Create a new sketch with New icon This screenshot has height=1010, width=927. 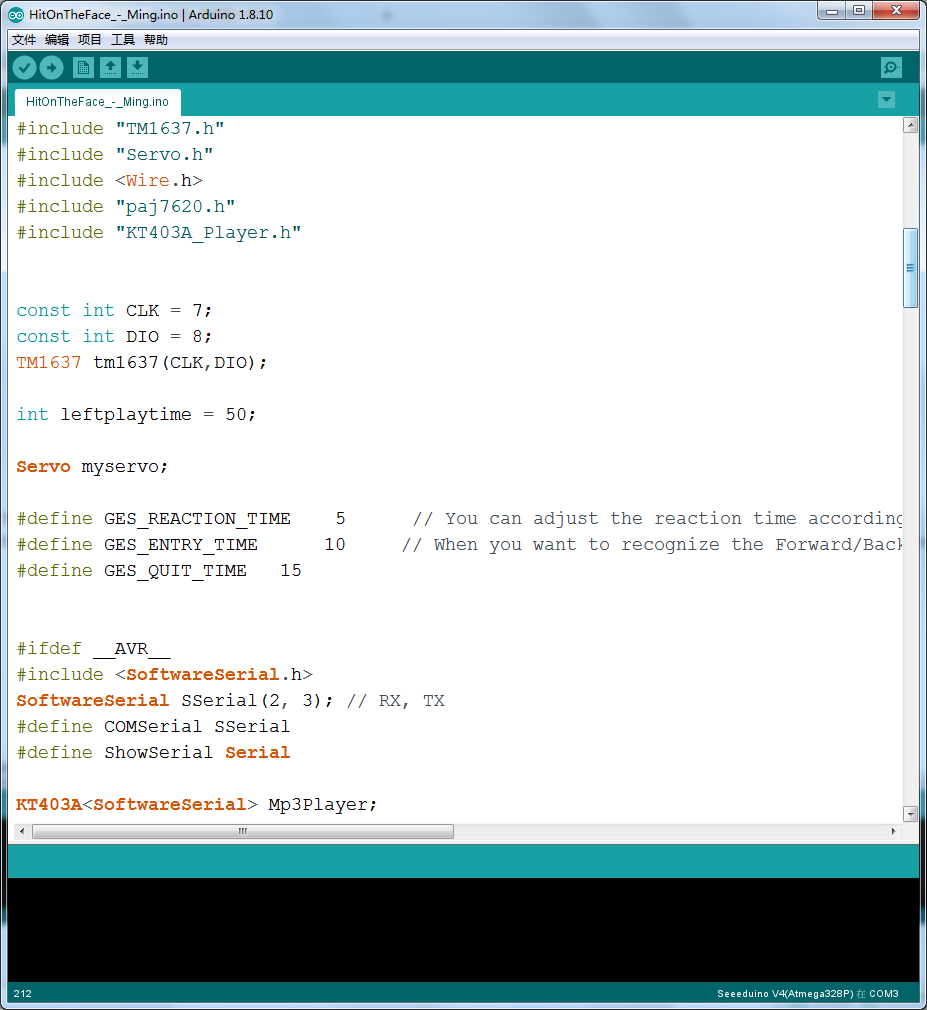tap(83, 68)
